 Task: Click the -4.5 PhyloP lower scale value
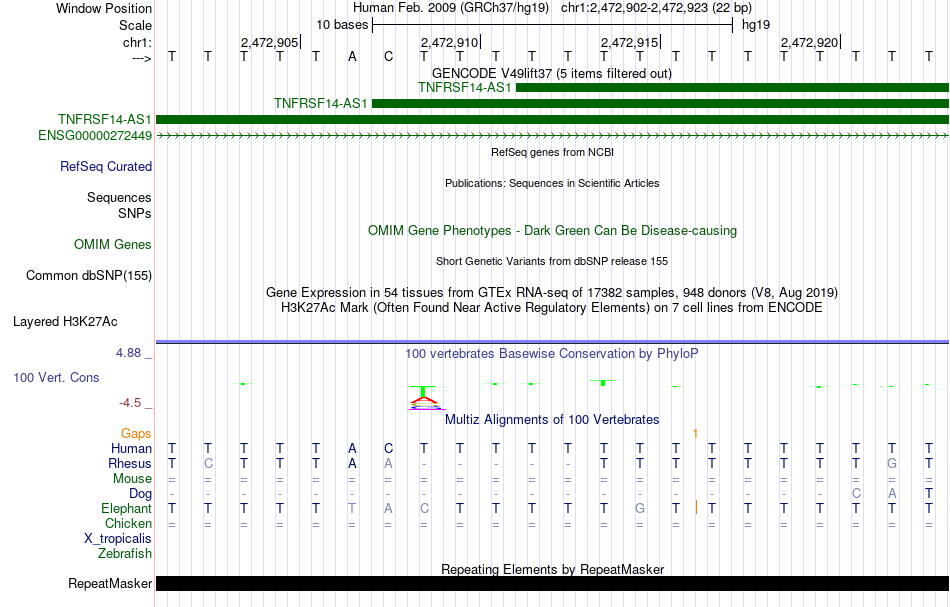(x=130, y=403)
